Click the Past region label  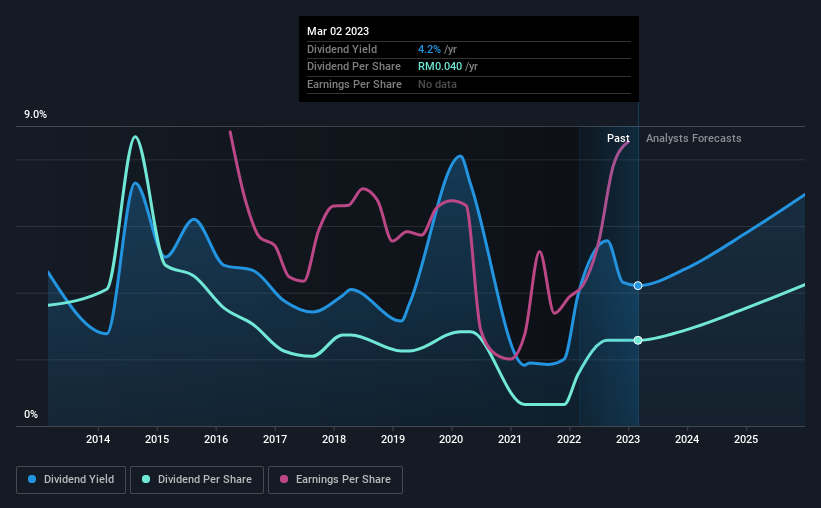pyautogui.click(x=618, y=138)
